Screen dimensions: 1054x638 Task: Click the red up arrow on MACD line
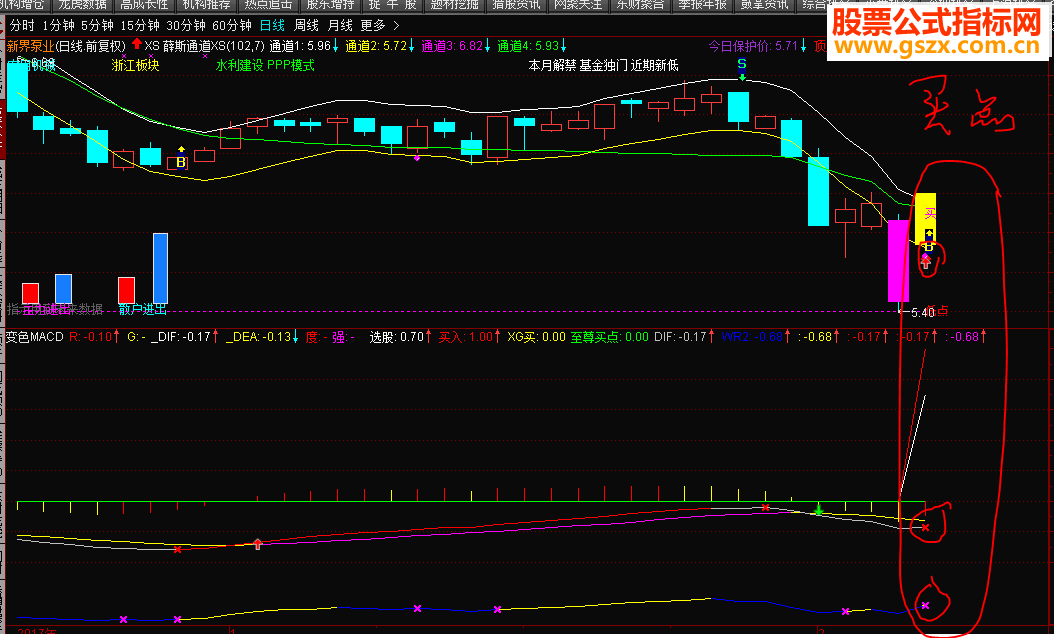[257, 544]
